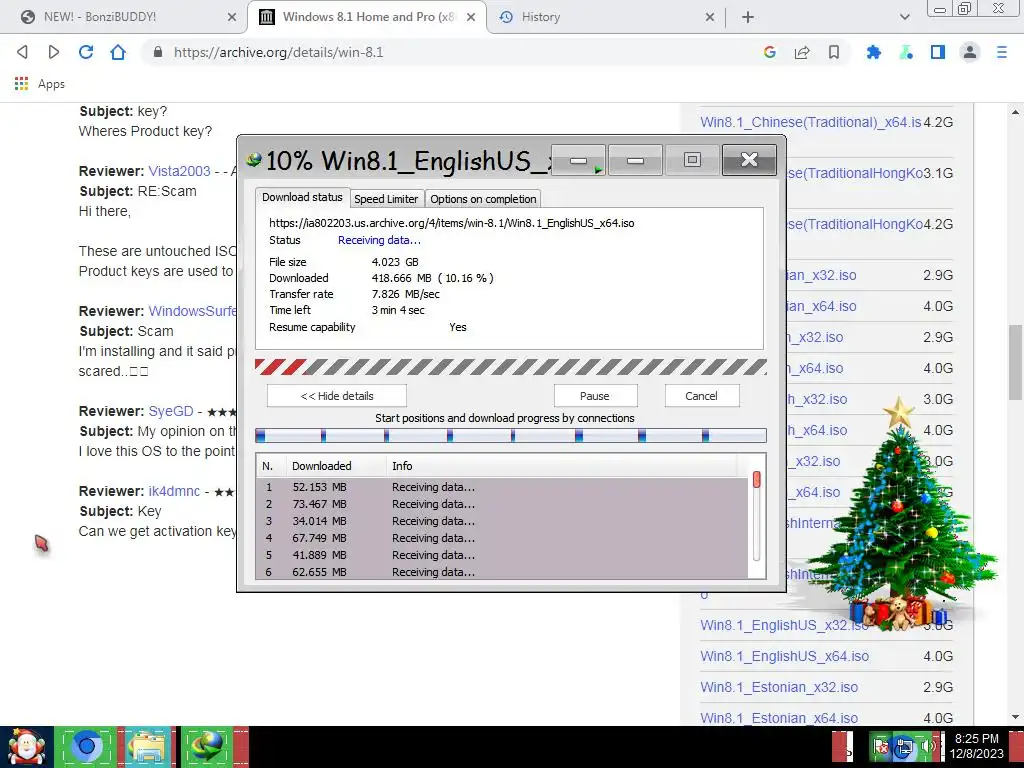Viewport: 1024px width, 768px height.
Task: Open File Explorer from the taskbar
Action: (x=149, y=747)
